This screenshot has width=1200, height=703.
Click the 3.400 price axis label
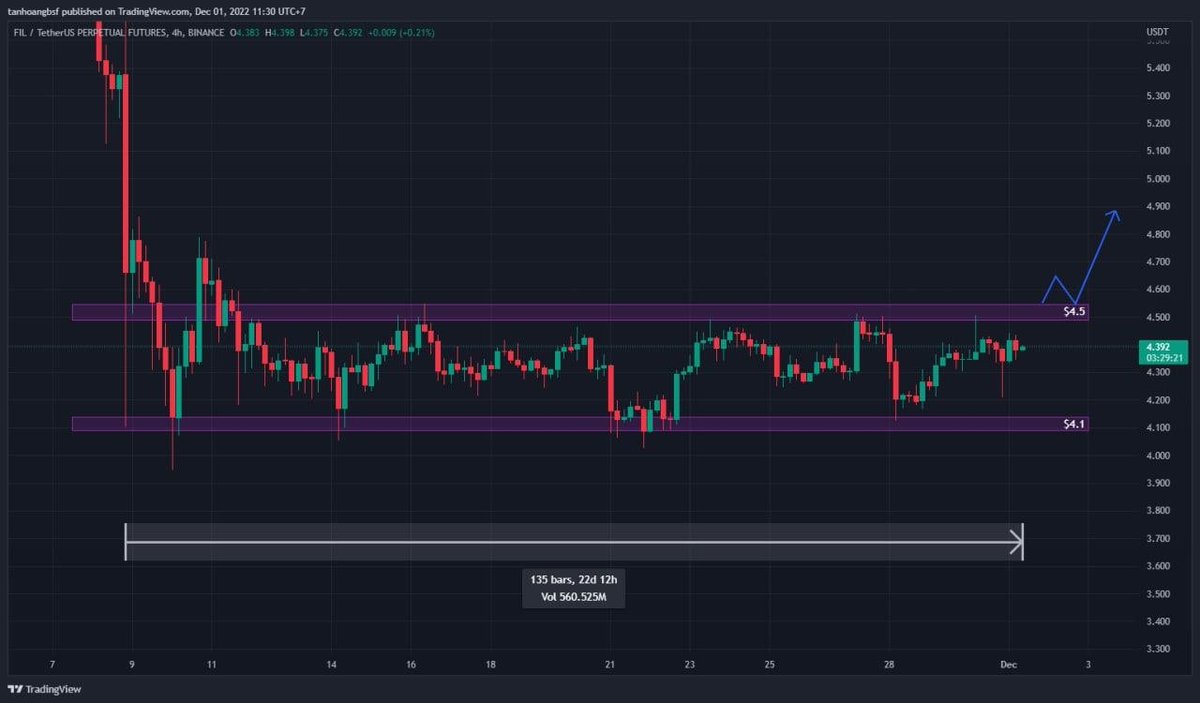tap(1158, 622)
